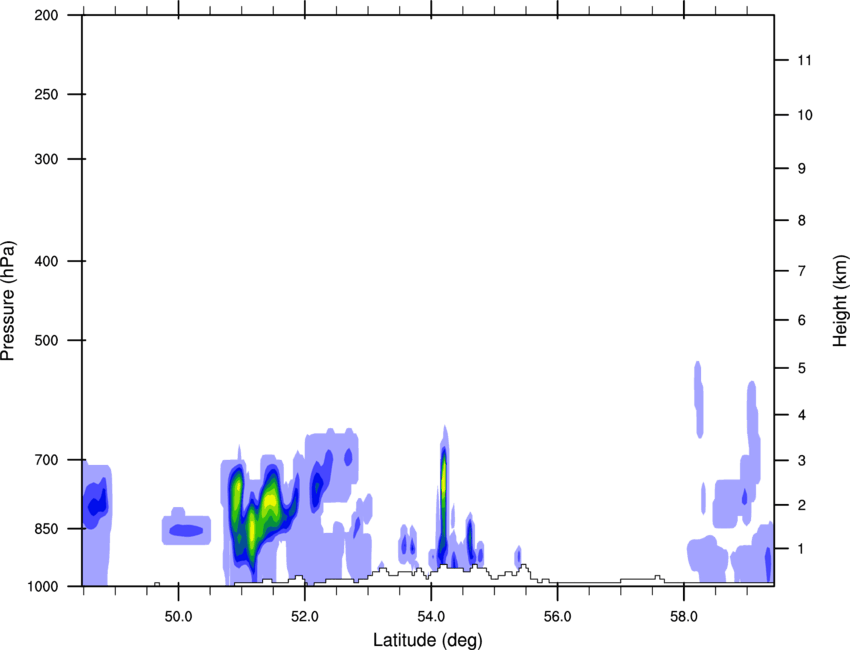Click the 11 km height label
Image resolution: width=850 pixels, height=650 pixels.
click(805, 60)
